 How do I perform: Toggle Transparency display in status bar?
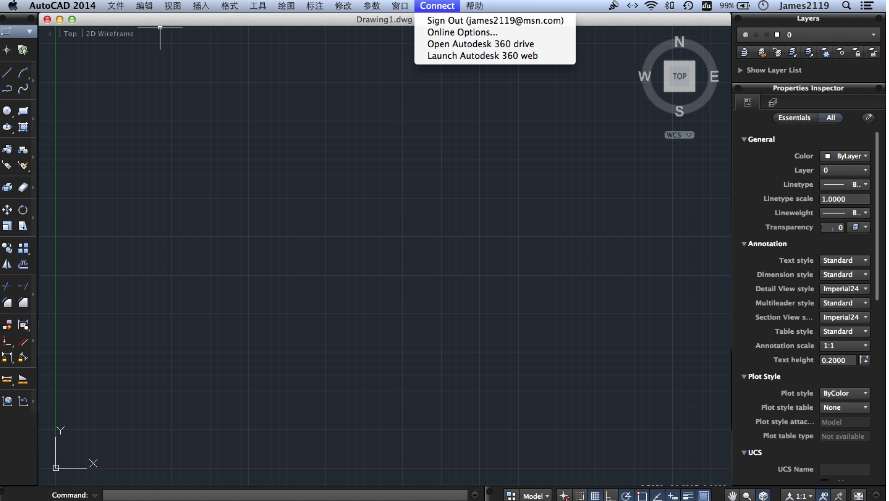704,496
